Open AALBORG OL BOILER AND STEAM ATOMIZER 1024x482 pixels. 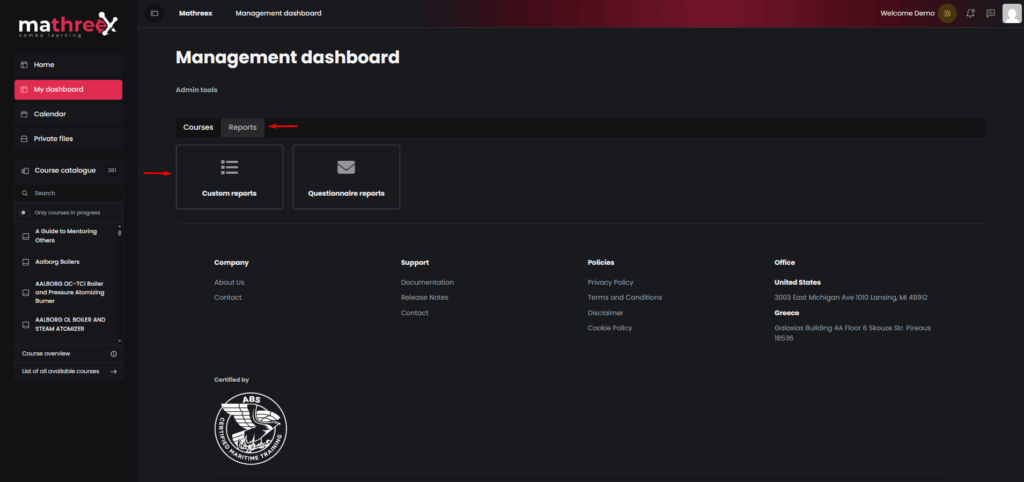click(x=71, y=324)
